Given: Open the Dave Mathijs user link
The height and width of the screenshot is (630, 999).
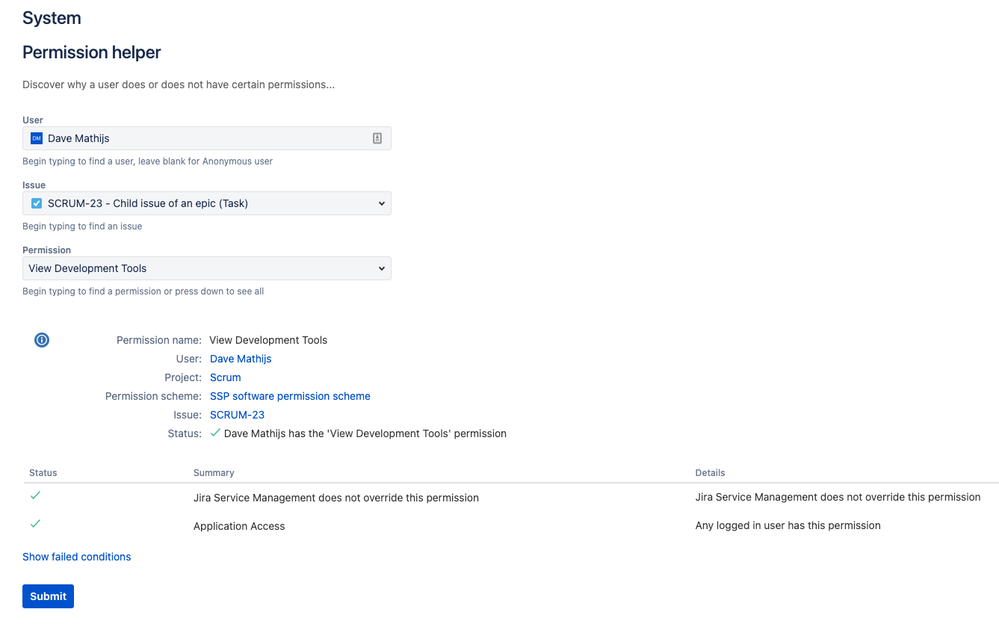Looking at the screenshot, I should pyautogui.click(x=240, y=358).
